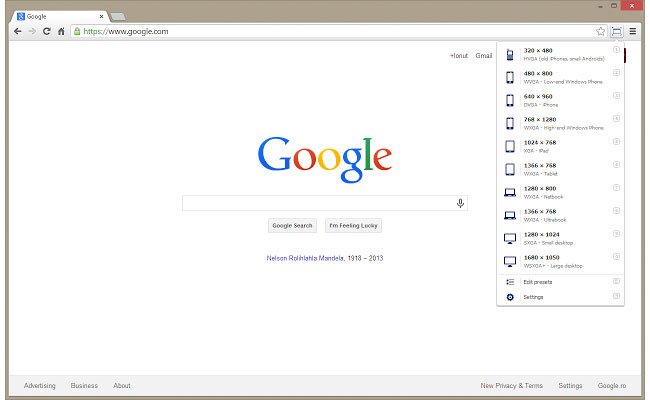
Task: Open the +Ionut profile link
Action: click(459, 56)
